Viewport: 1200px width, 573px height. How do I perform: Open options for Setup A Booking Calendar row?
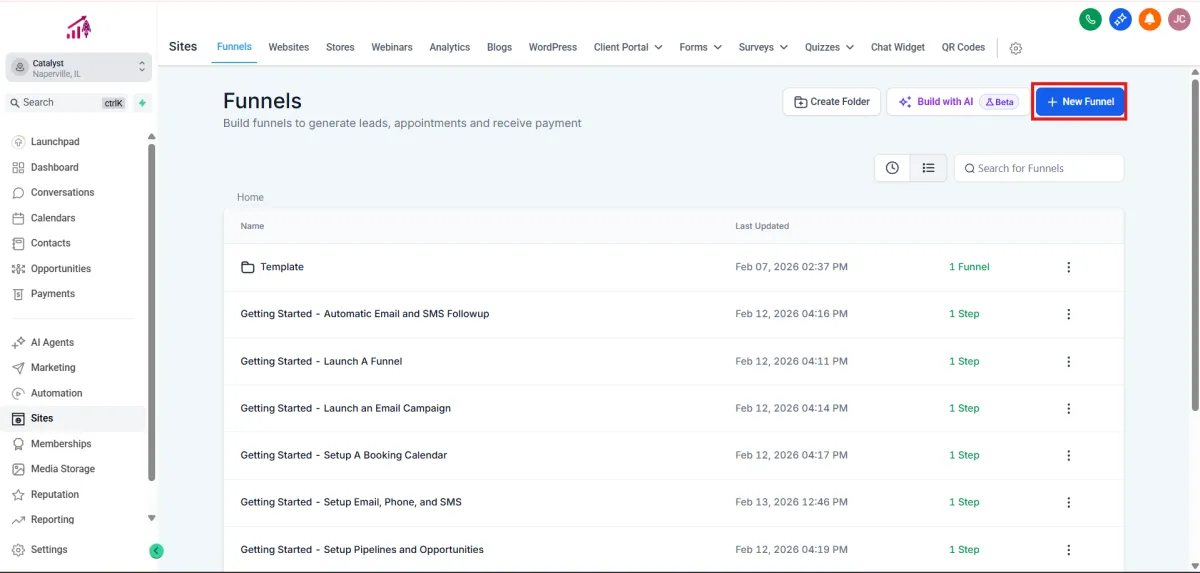coord(1068,455)
